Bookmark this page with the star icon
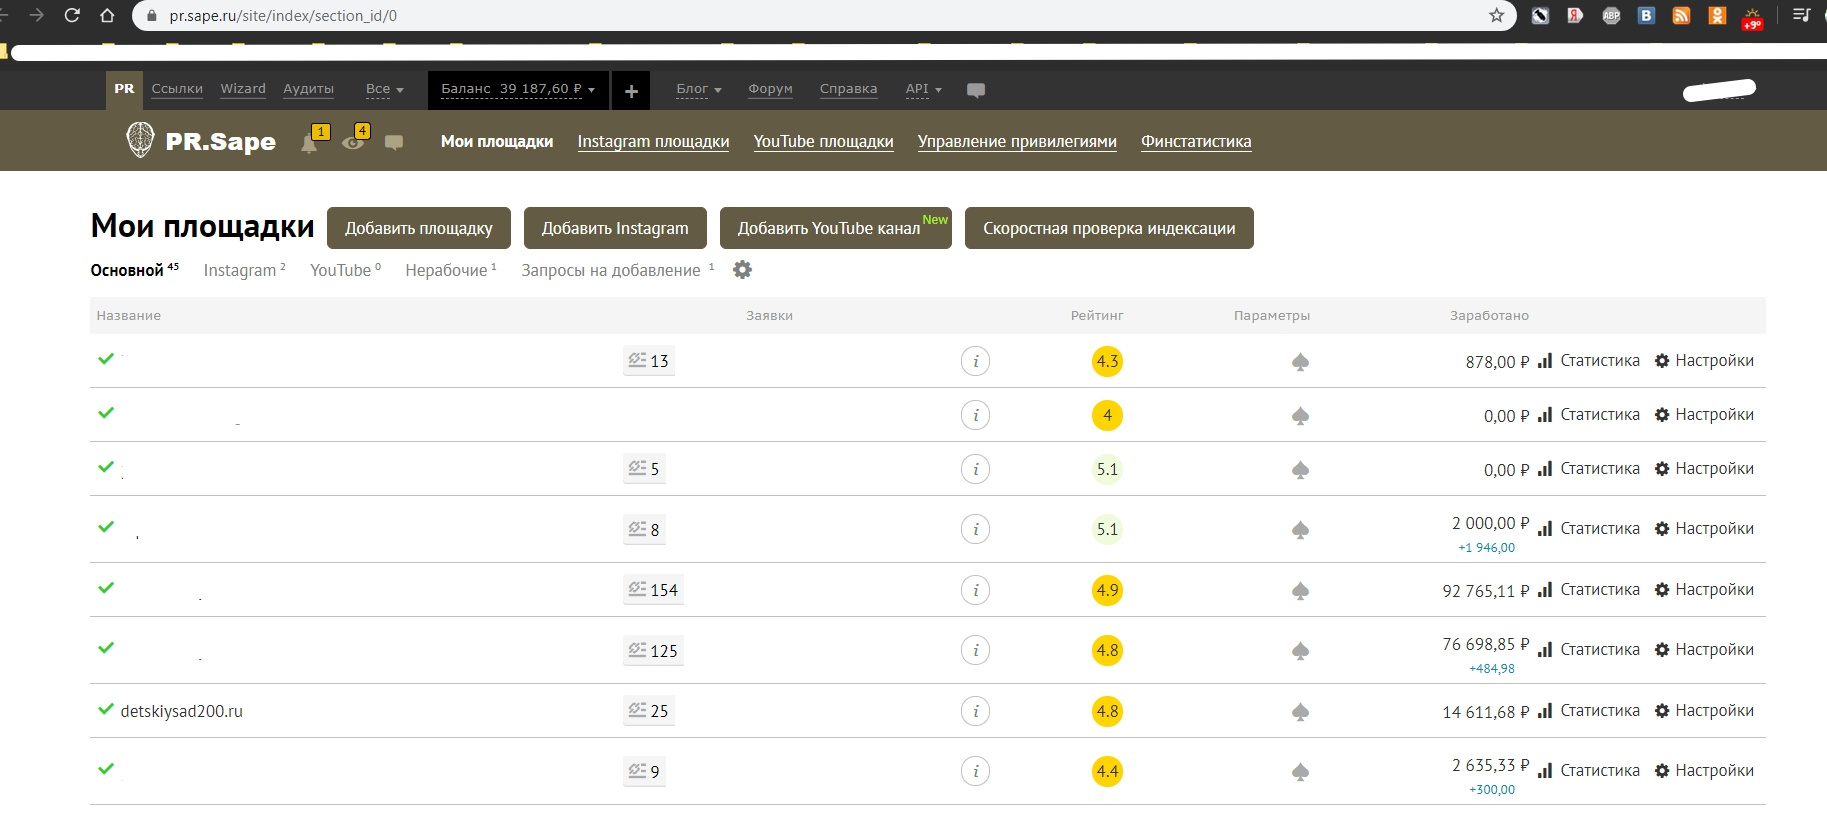 point(1496,15)
